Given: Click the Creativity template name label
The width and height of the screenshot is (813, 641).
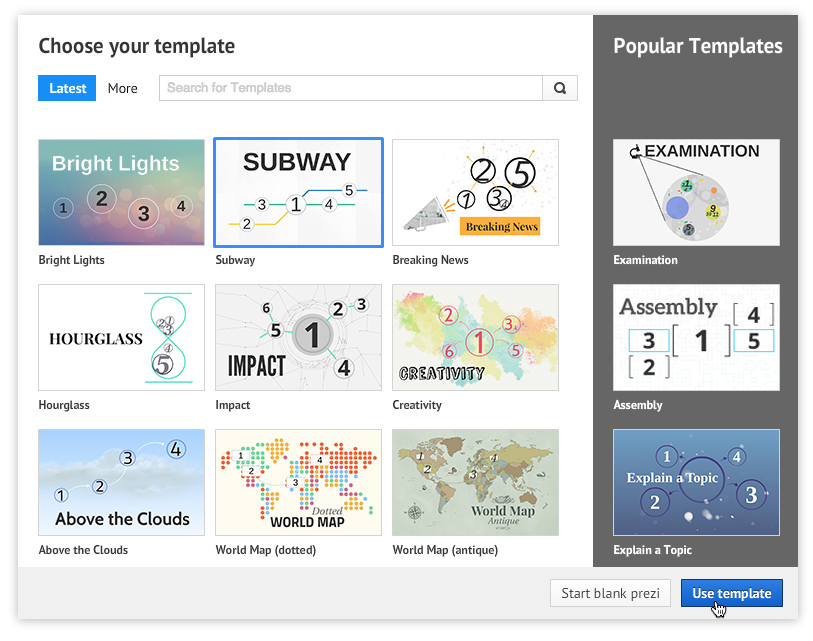Looking at the screenshot, I should pyautogui.click(x=417, y=405).
